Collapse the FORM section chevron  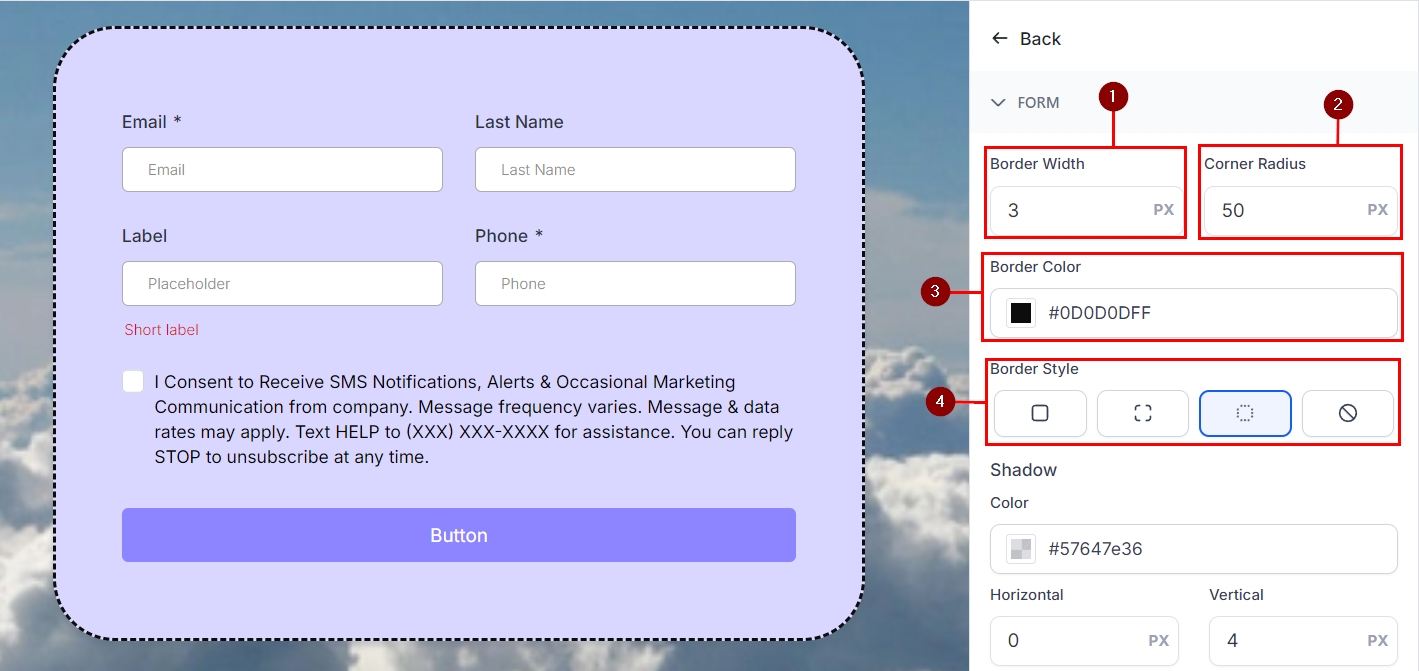tap(998, 103)
